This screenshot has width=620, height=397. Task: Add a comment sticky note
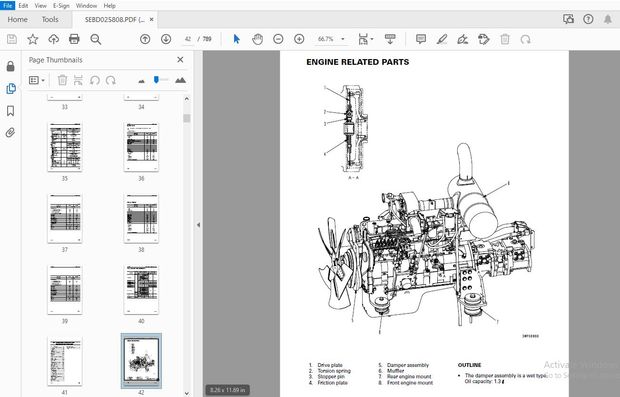(421, 39)
